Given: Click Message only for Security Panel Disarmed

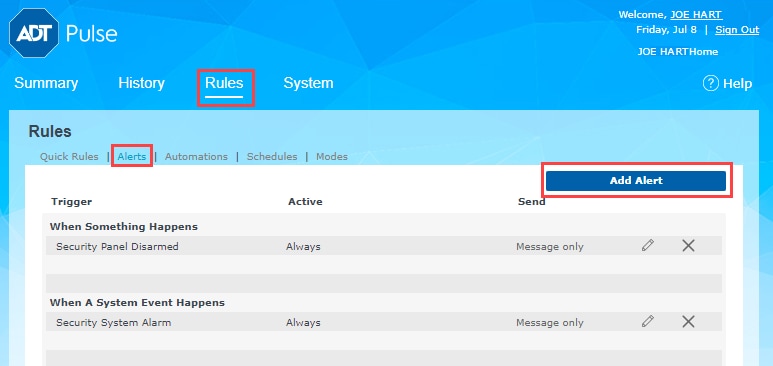Looking at the screenshot, I should click(550, 246).
